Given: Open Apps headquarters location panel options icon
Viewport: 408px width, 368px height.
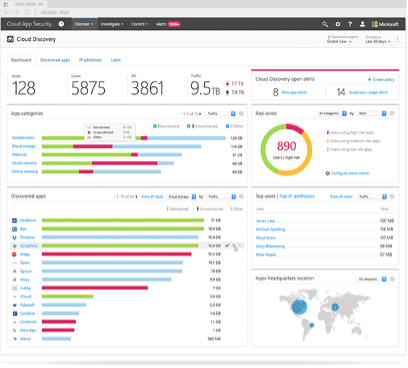Looking at the screenshot, I should (392, 279).
